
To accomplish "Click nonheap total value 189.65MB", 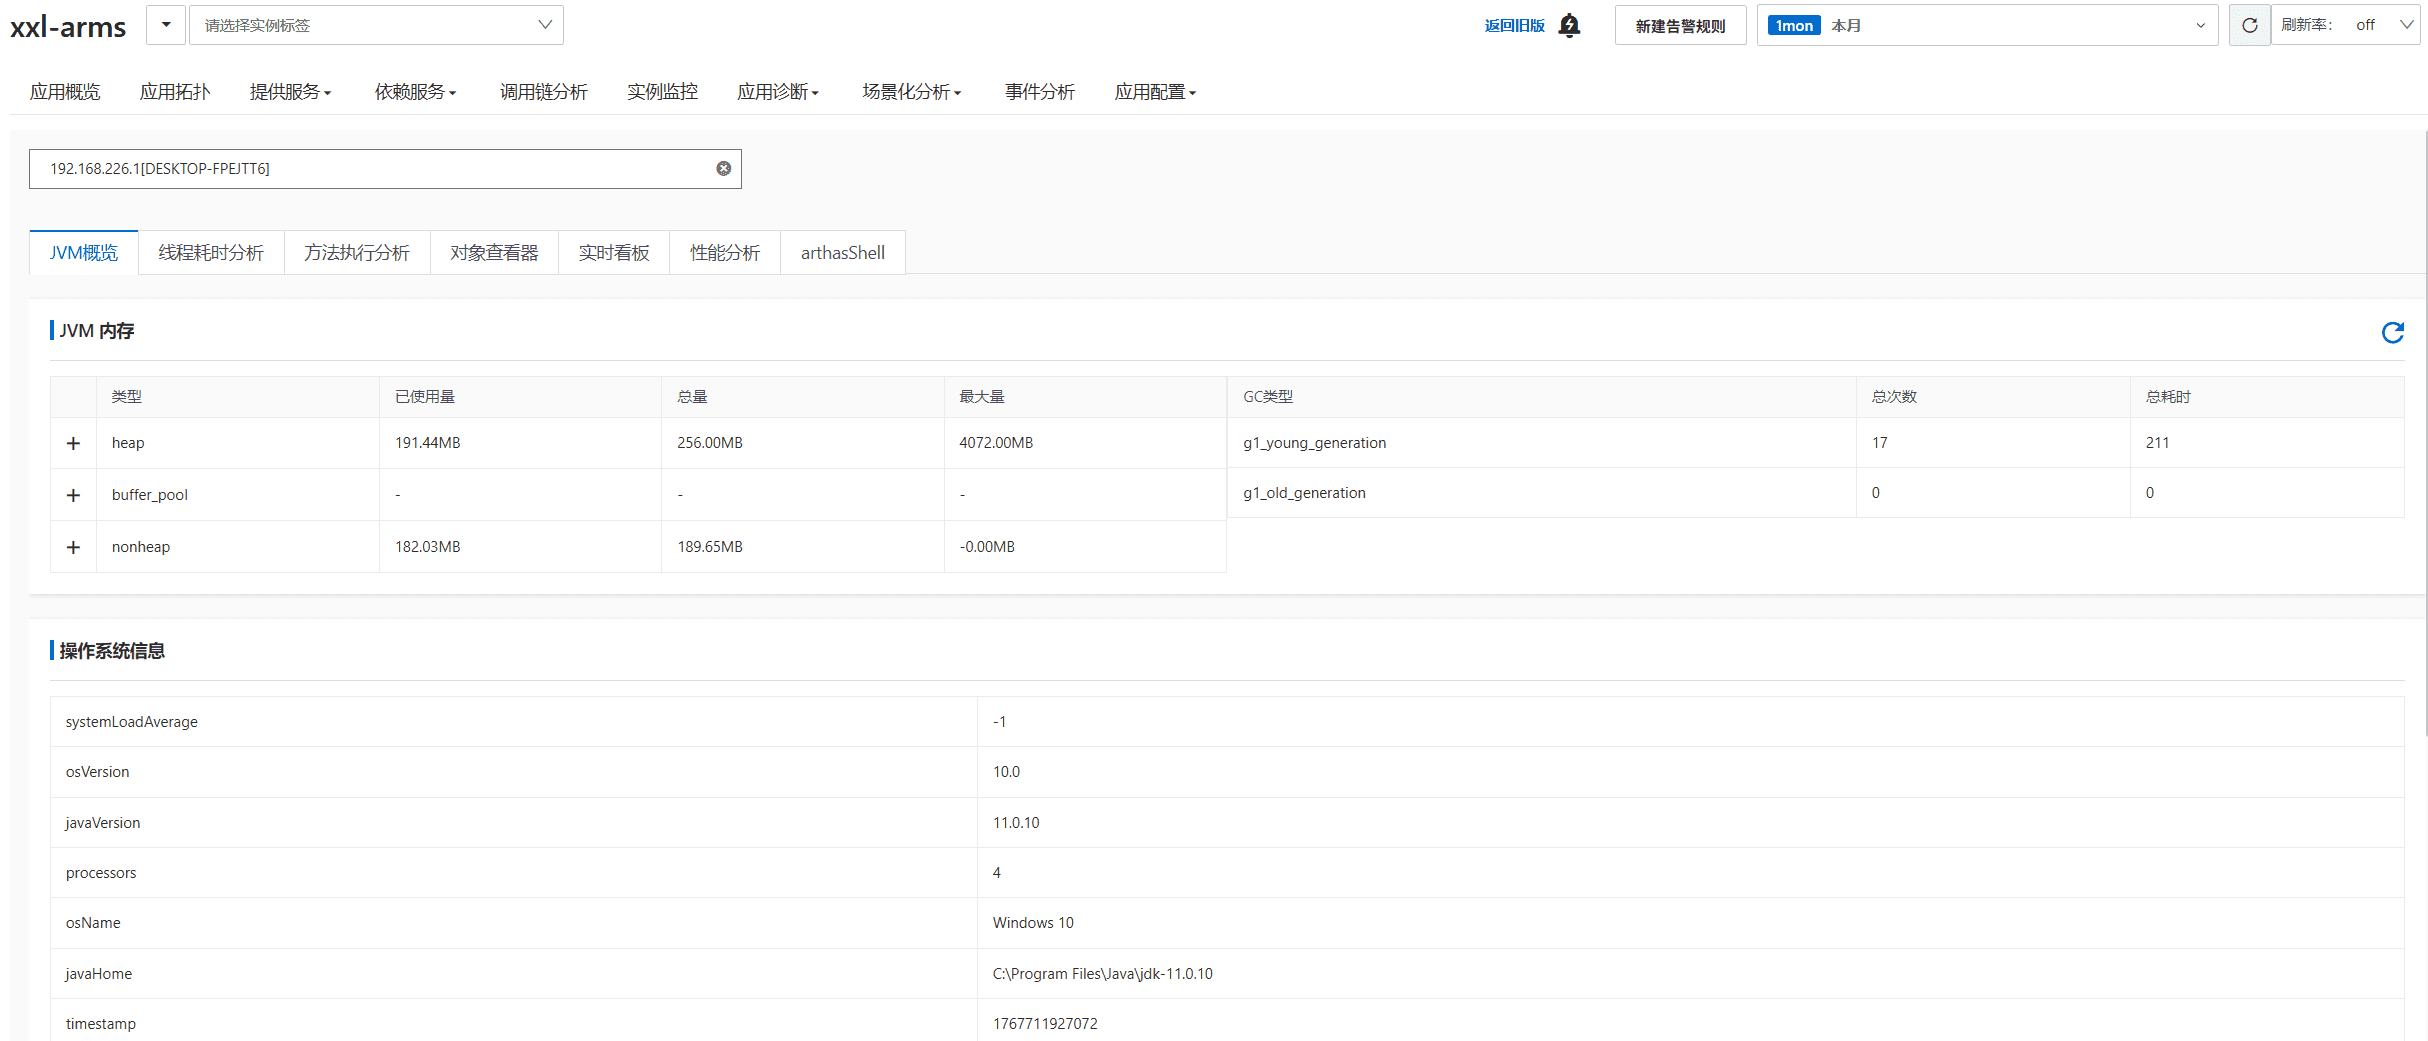I will pos(710,547).
